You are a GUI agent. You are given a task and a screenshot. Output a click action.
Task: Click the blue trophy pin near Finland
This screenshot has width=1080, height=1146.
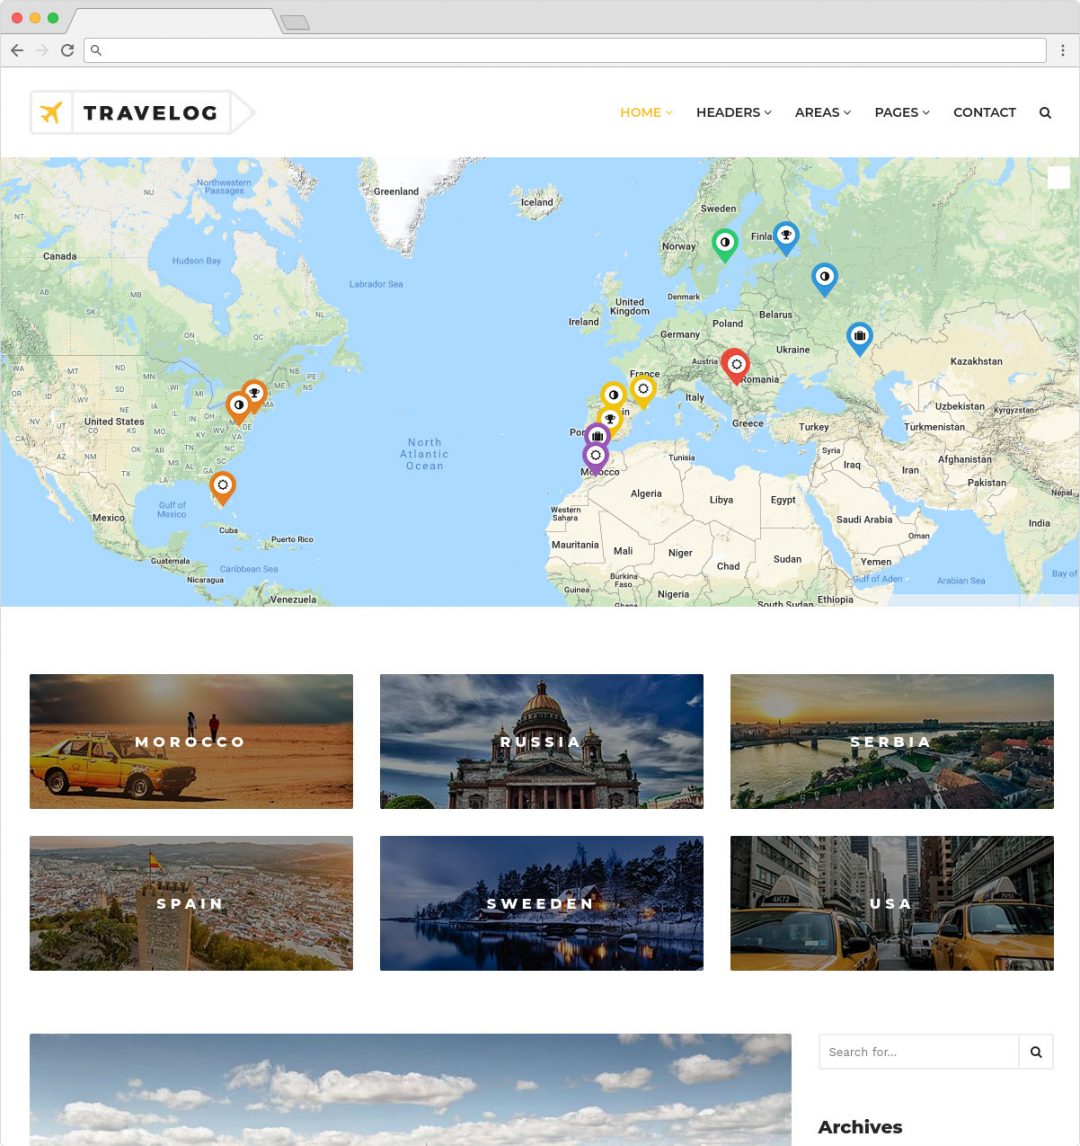pos(786,236)
